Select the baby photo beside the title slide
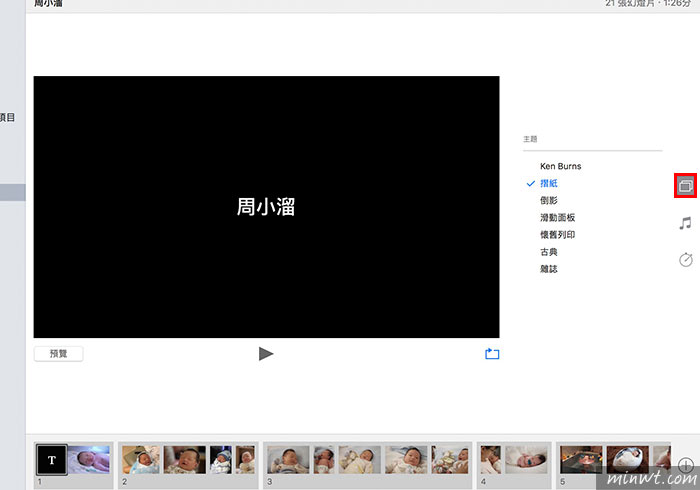The image size is (700, 490). tap(89, 460)
